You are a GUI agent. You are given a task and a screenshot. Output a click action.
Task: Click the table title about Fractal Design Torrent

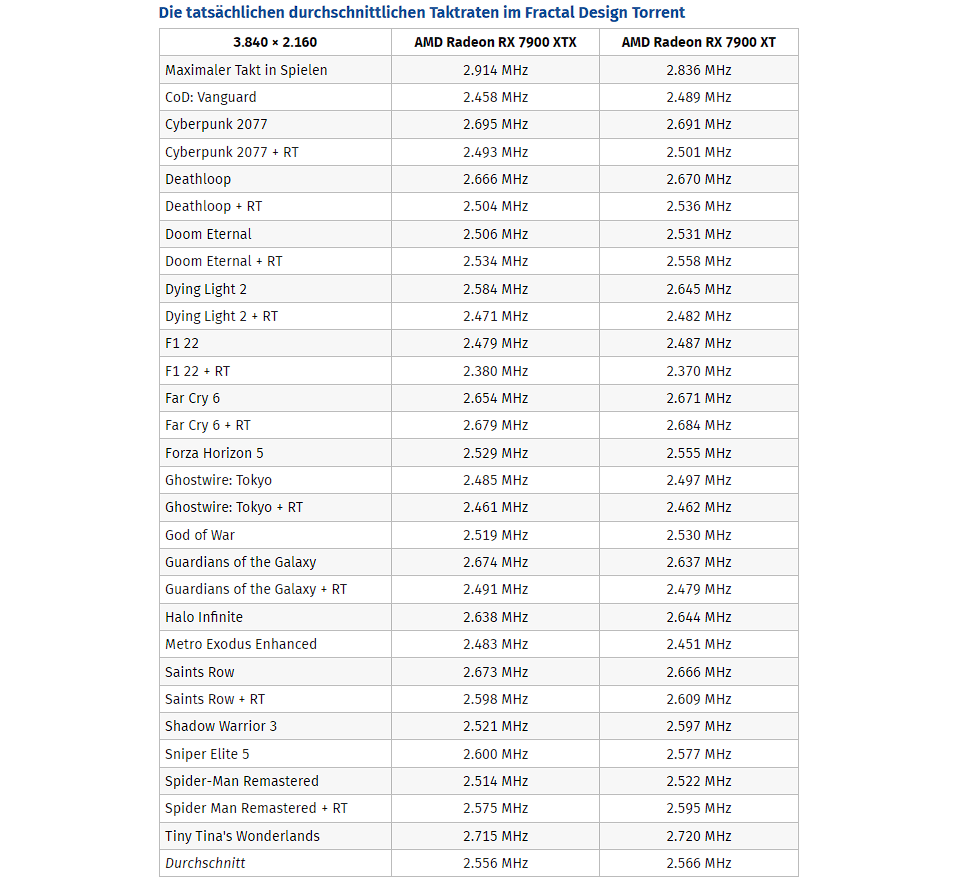click(x=422, y=13)
